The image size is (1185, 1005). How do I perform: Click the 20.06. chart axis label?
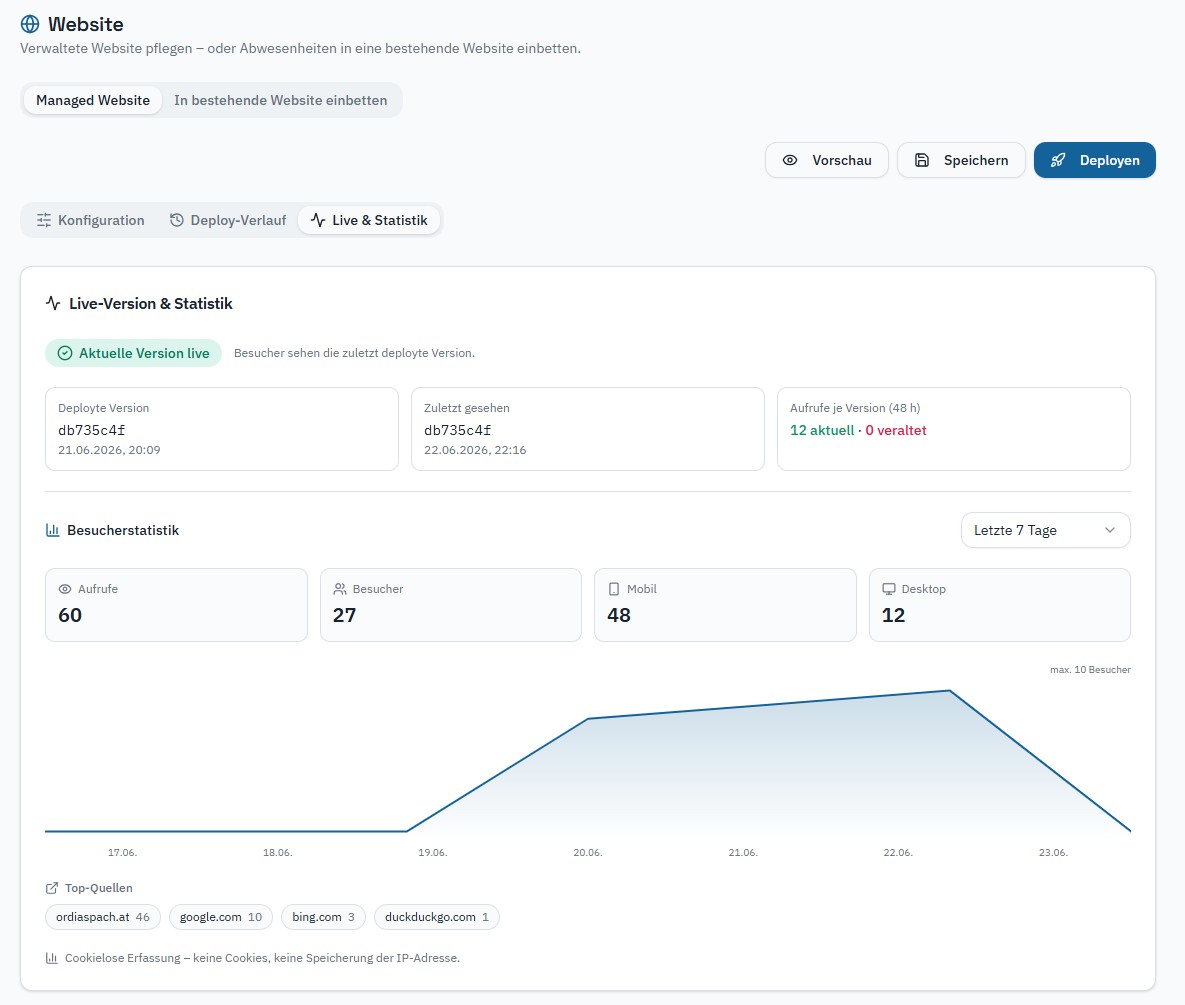588,852
